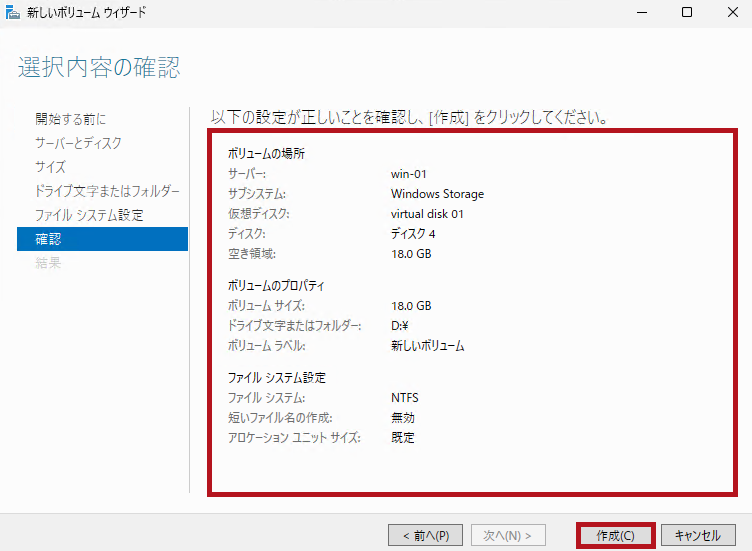Click the disabled 次へ(N) button

point(508,535)
